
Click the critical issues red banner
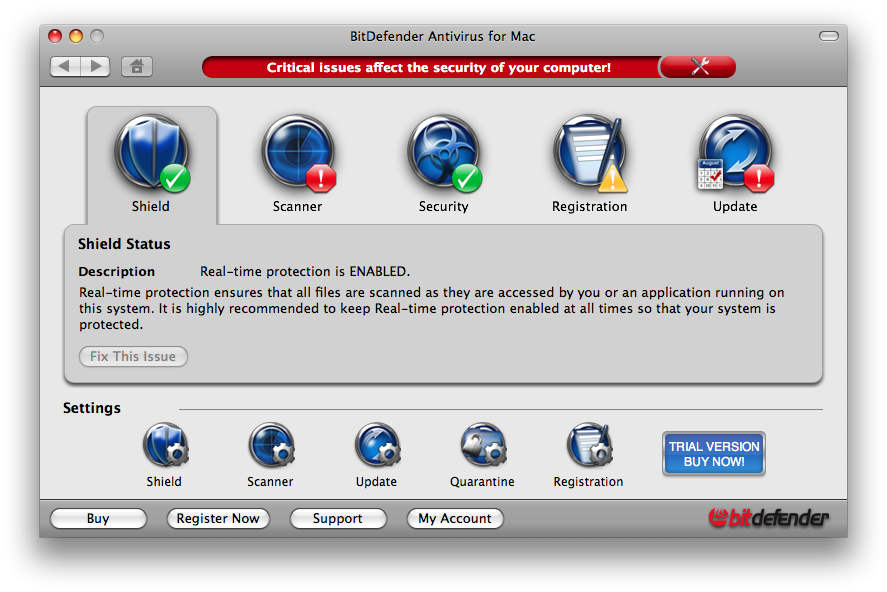(432, 67)
